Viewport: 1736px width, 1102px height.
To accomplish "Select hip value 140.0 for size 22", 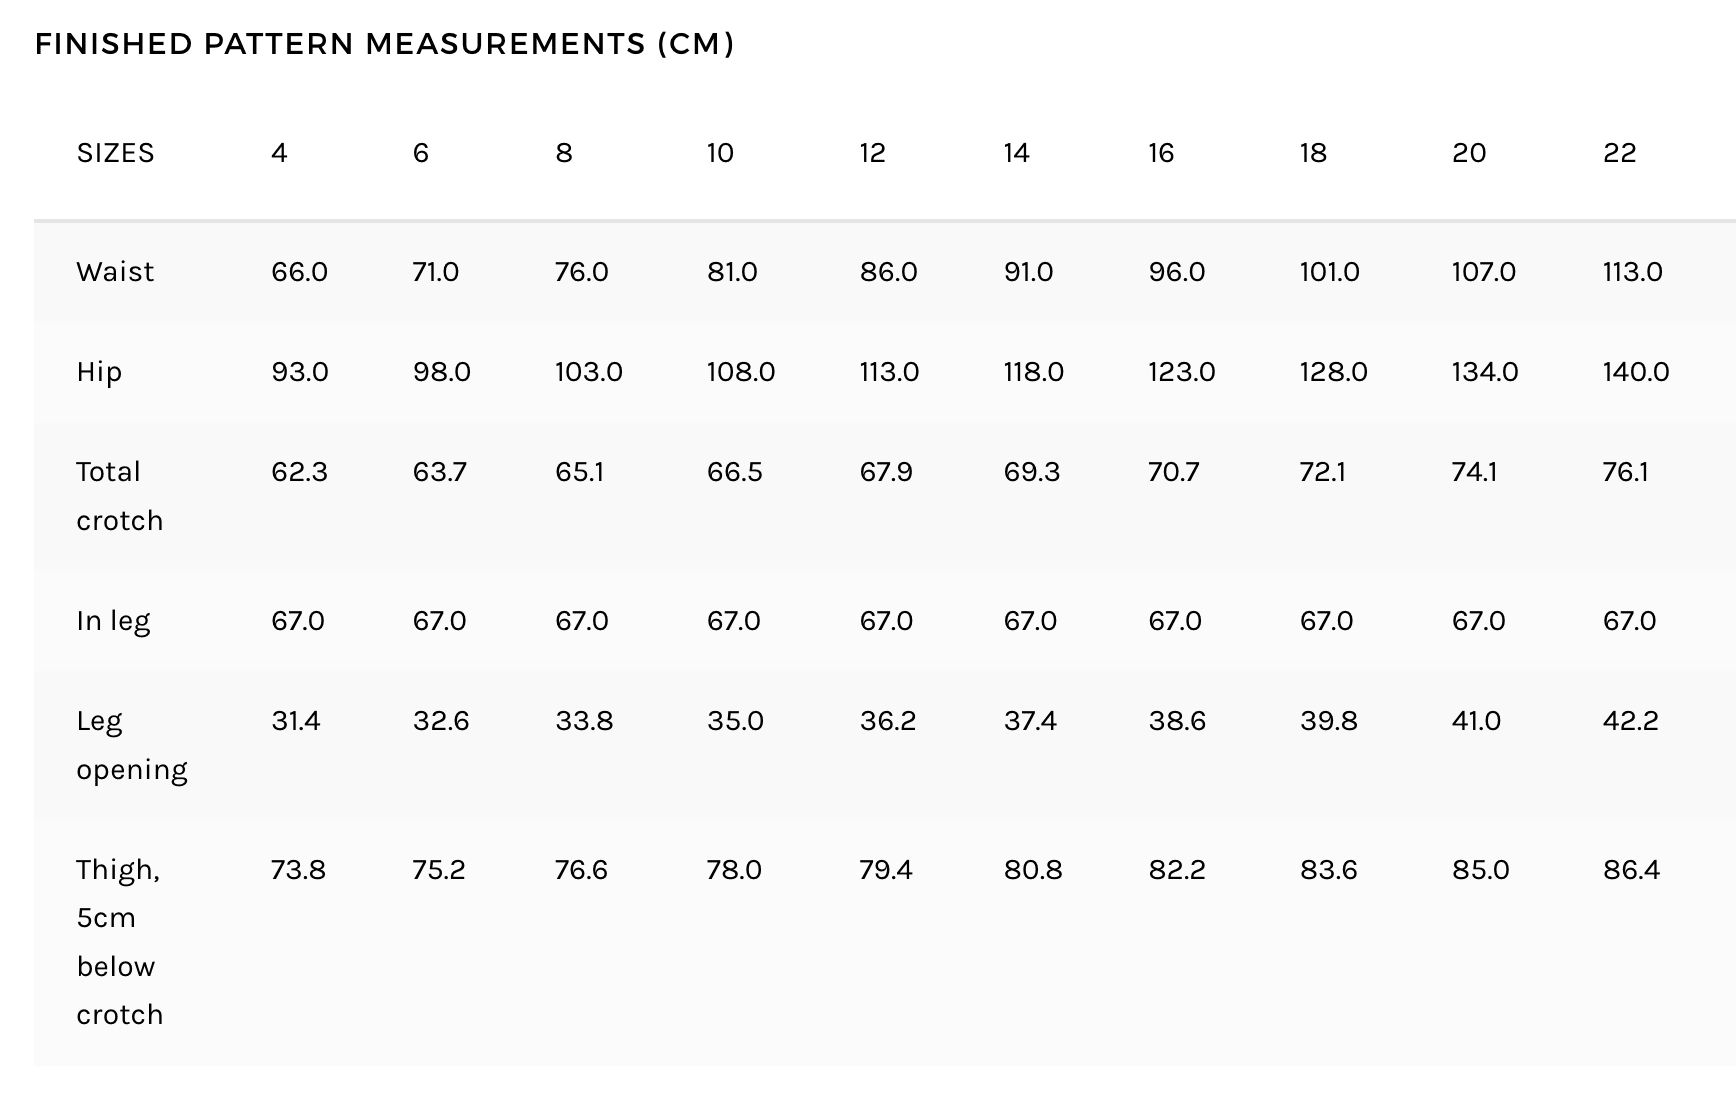I will (x=1636, y=372).
